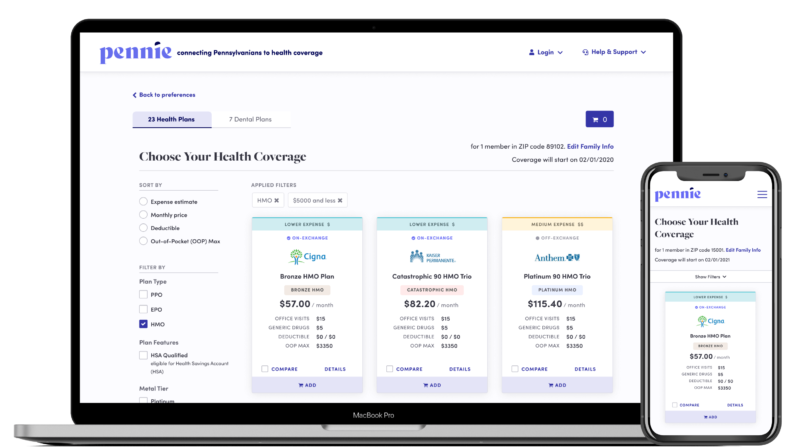Click the Kaiser Permanente logo on the Catastrophic card
This screenshot has width=800, height=447.
[x=432, y=257]
